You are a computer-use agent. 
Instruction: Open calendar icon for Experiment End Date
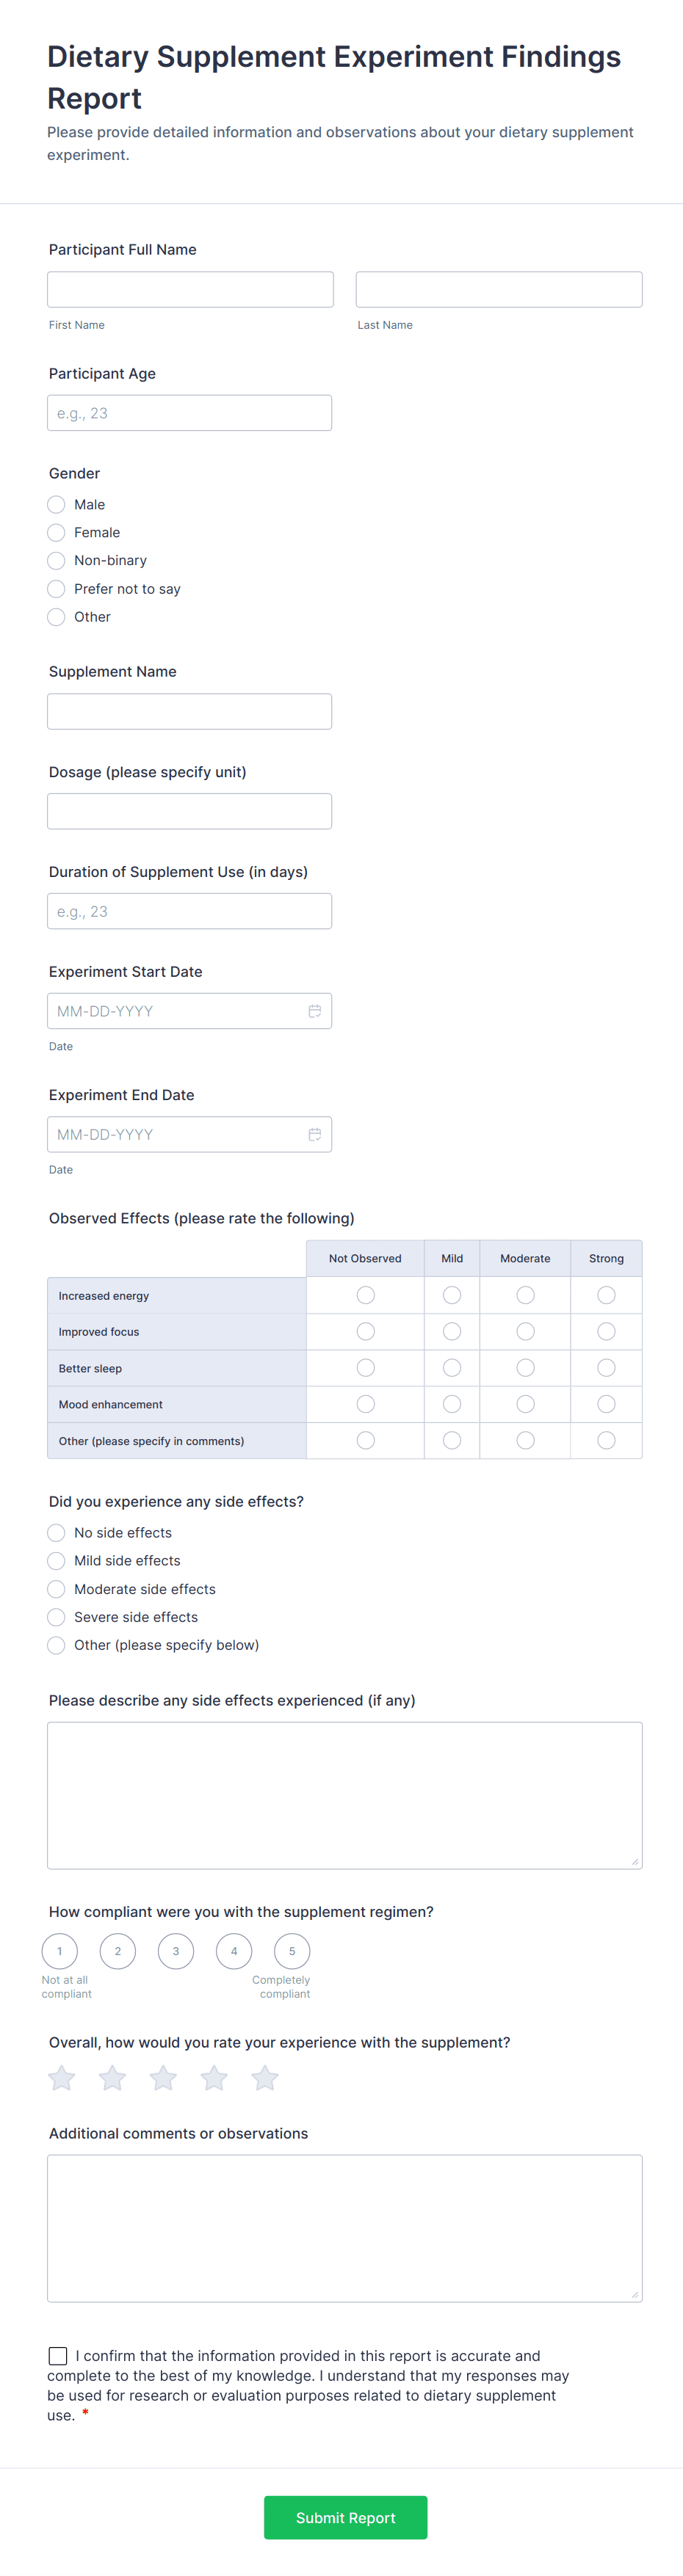click(x=314, y=1134)
